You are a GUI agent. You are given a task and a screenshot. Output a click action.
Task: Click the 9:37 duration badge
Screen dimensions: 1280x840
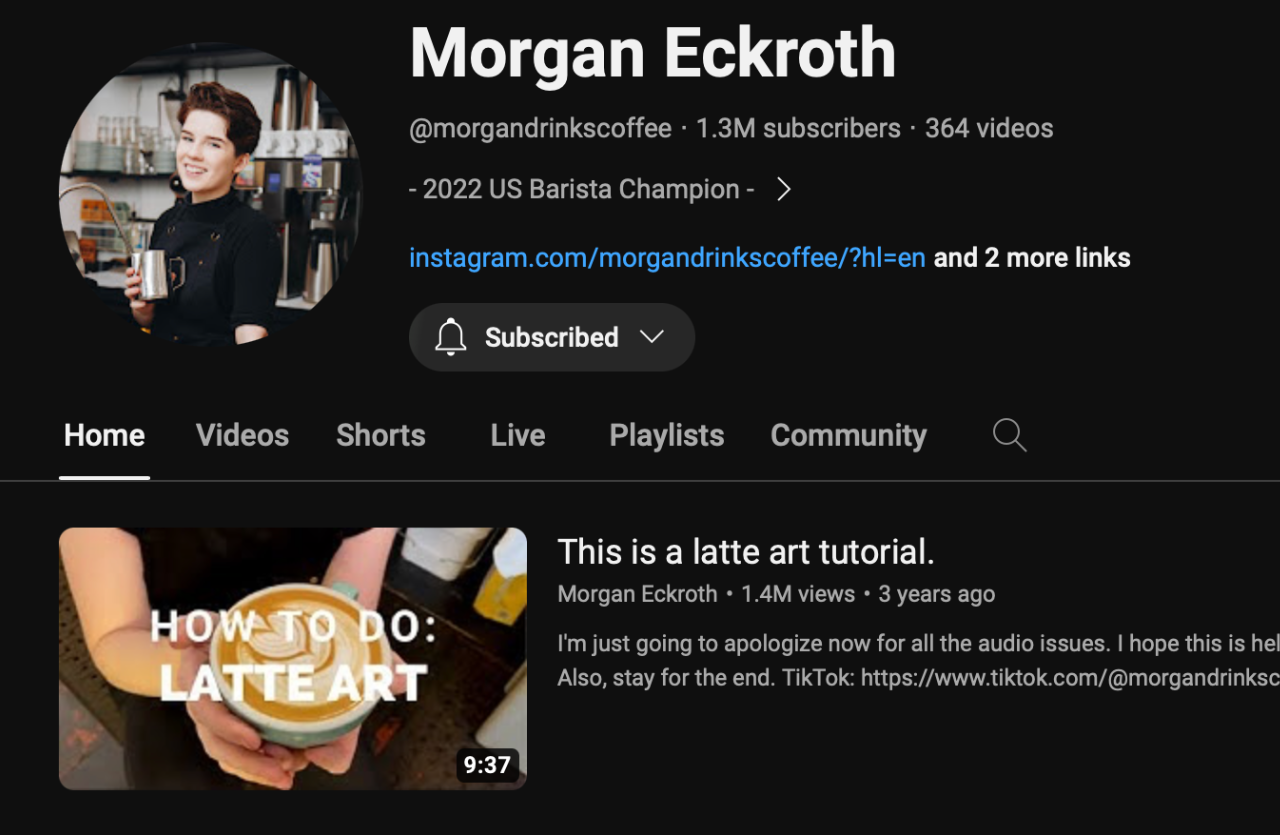pos(488,765)
